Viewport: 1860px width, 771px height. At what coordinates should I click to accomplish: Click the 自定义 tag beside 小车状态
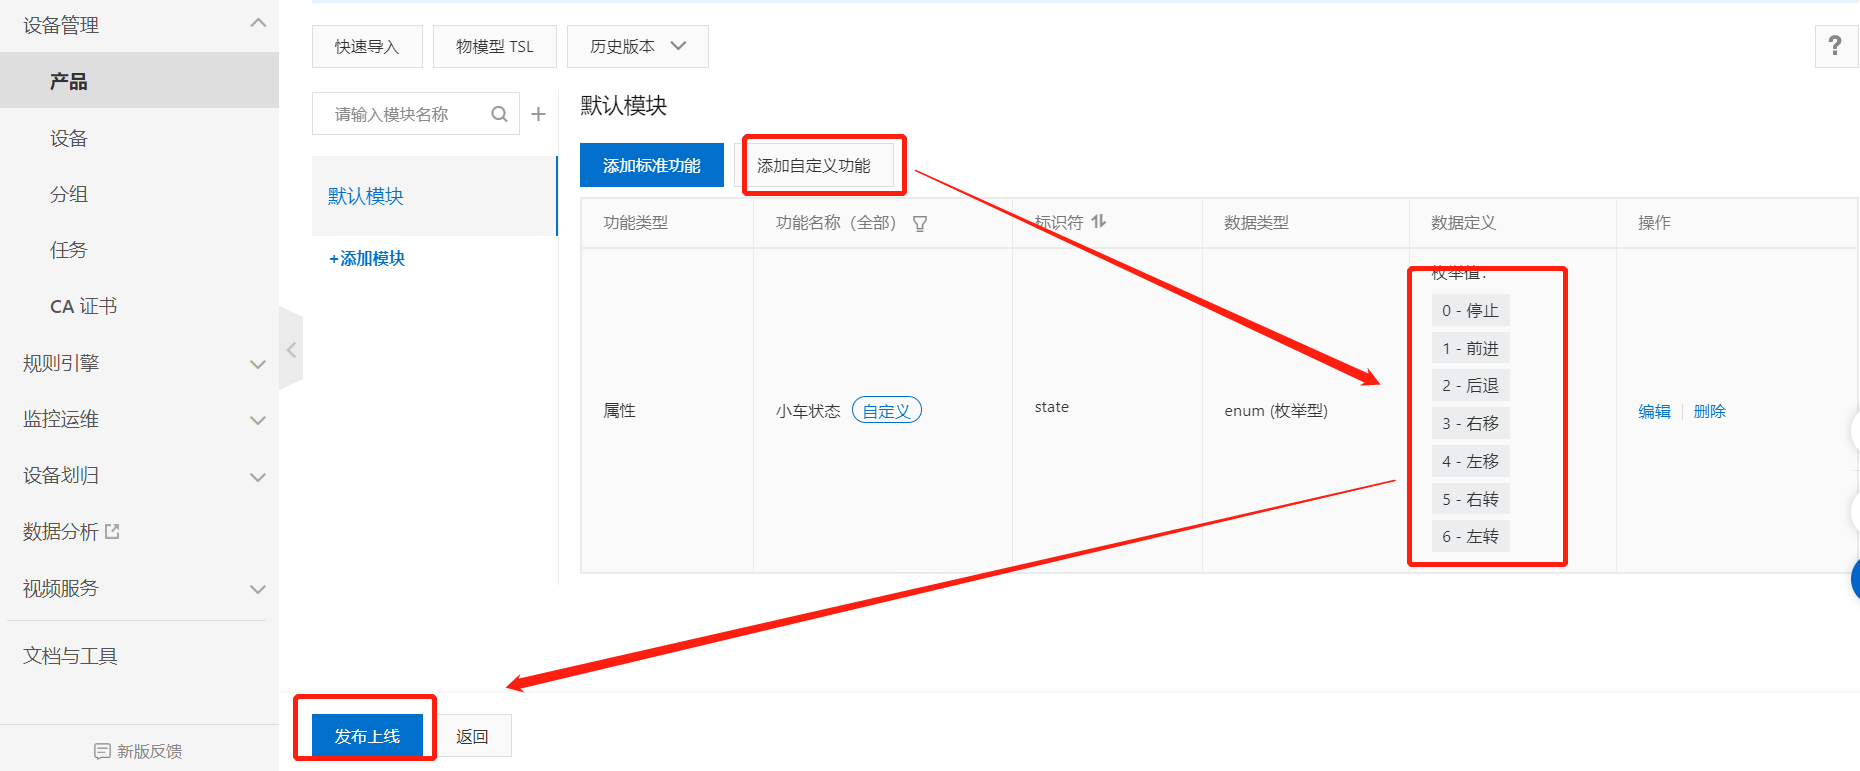pos(887,410)
